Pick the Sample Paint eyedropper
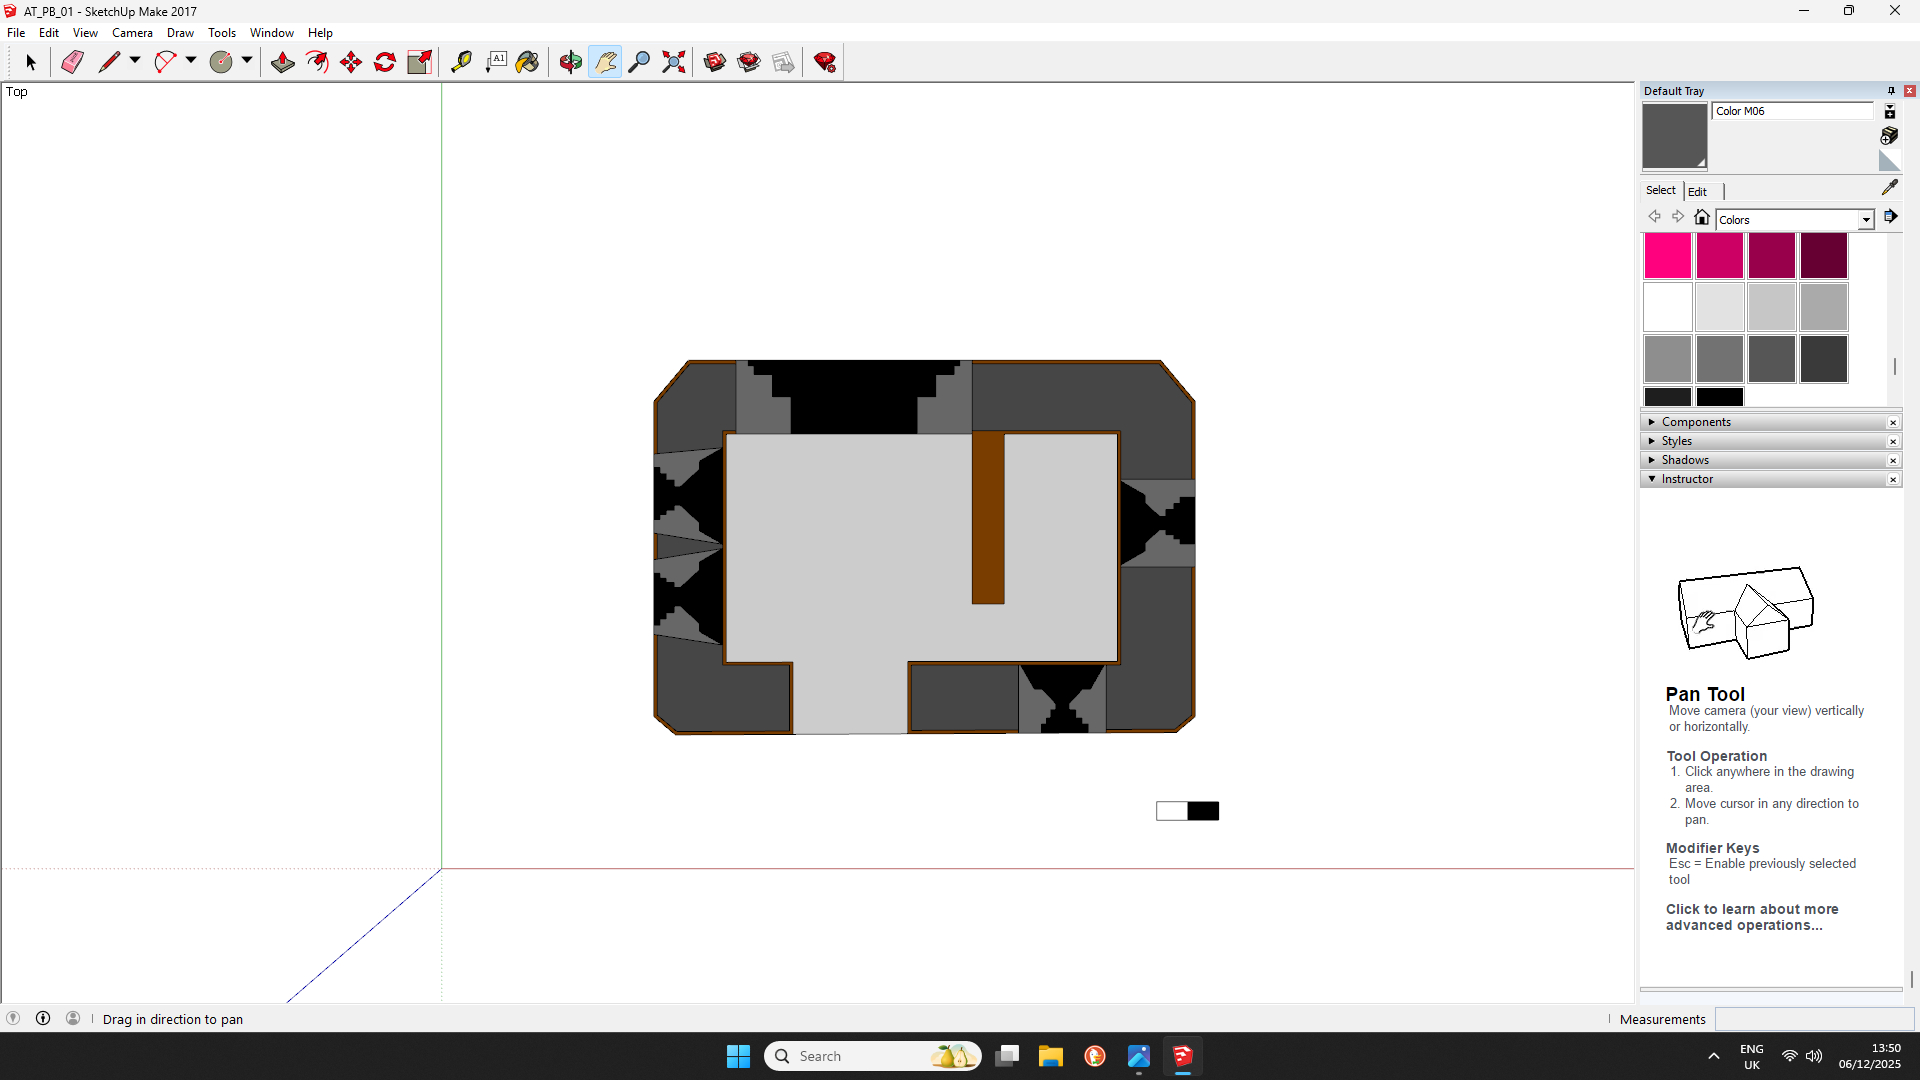 point(1889,187)
